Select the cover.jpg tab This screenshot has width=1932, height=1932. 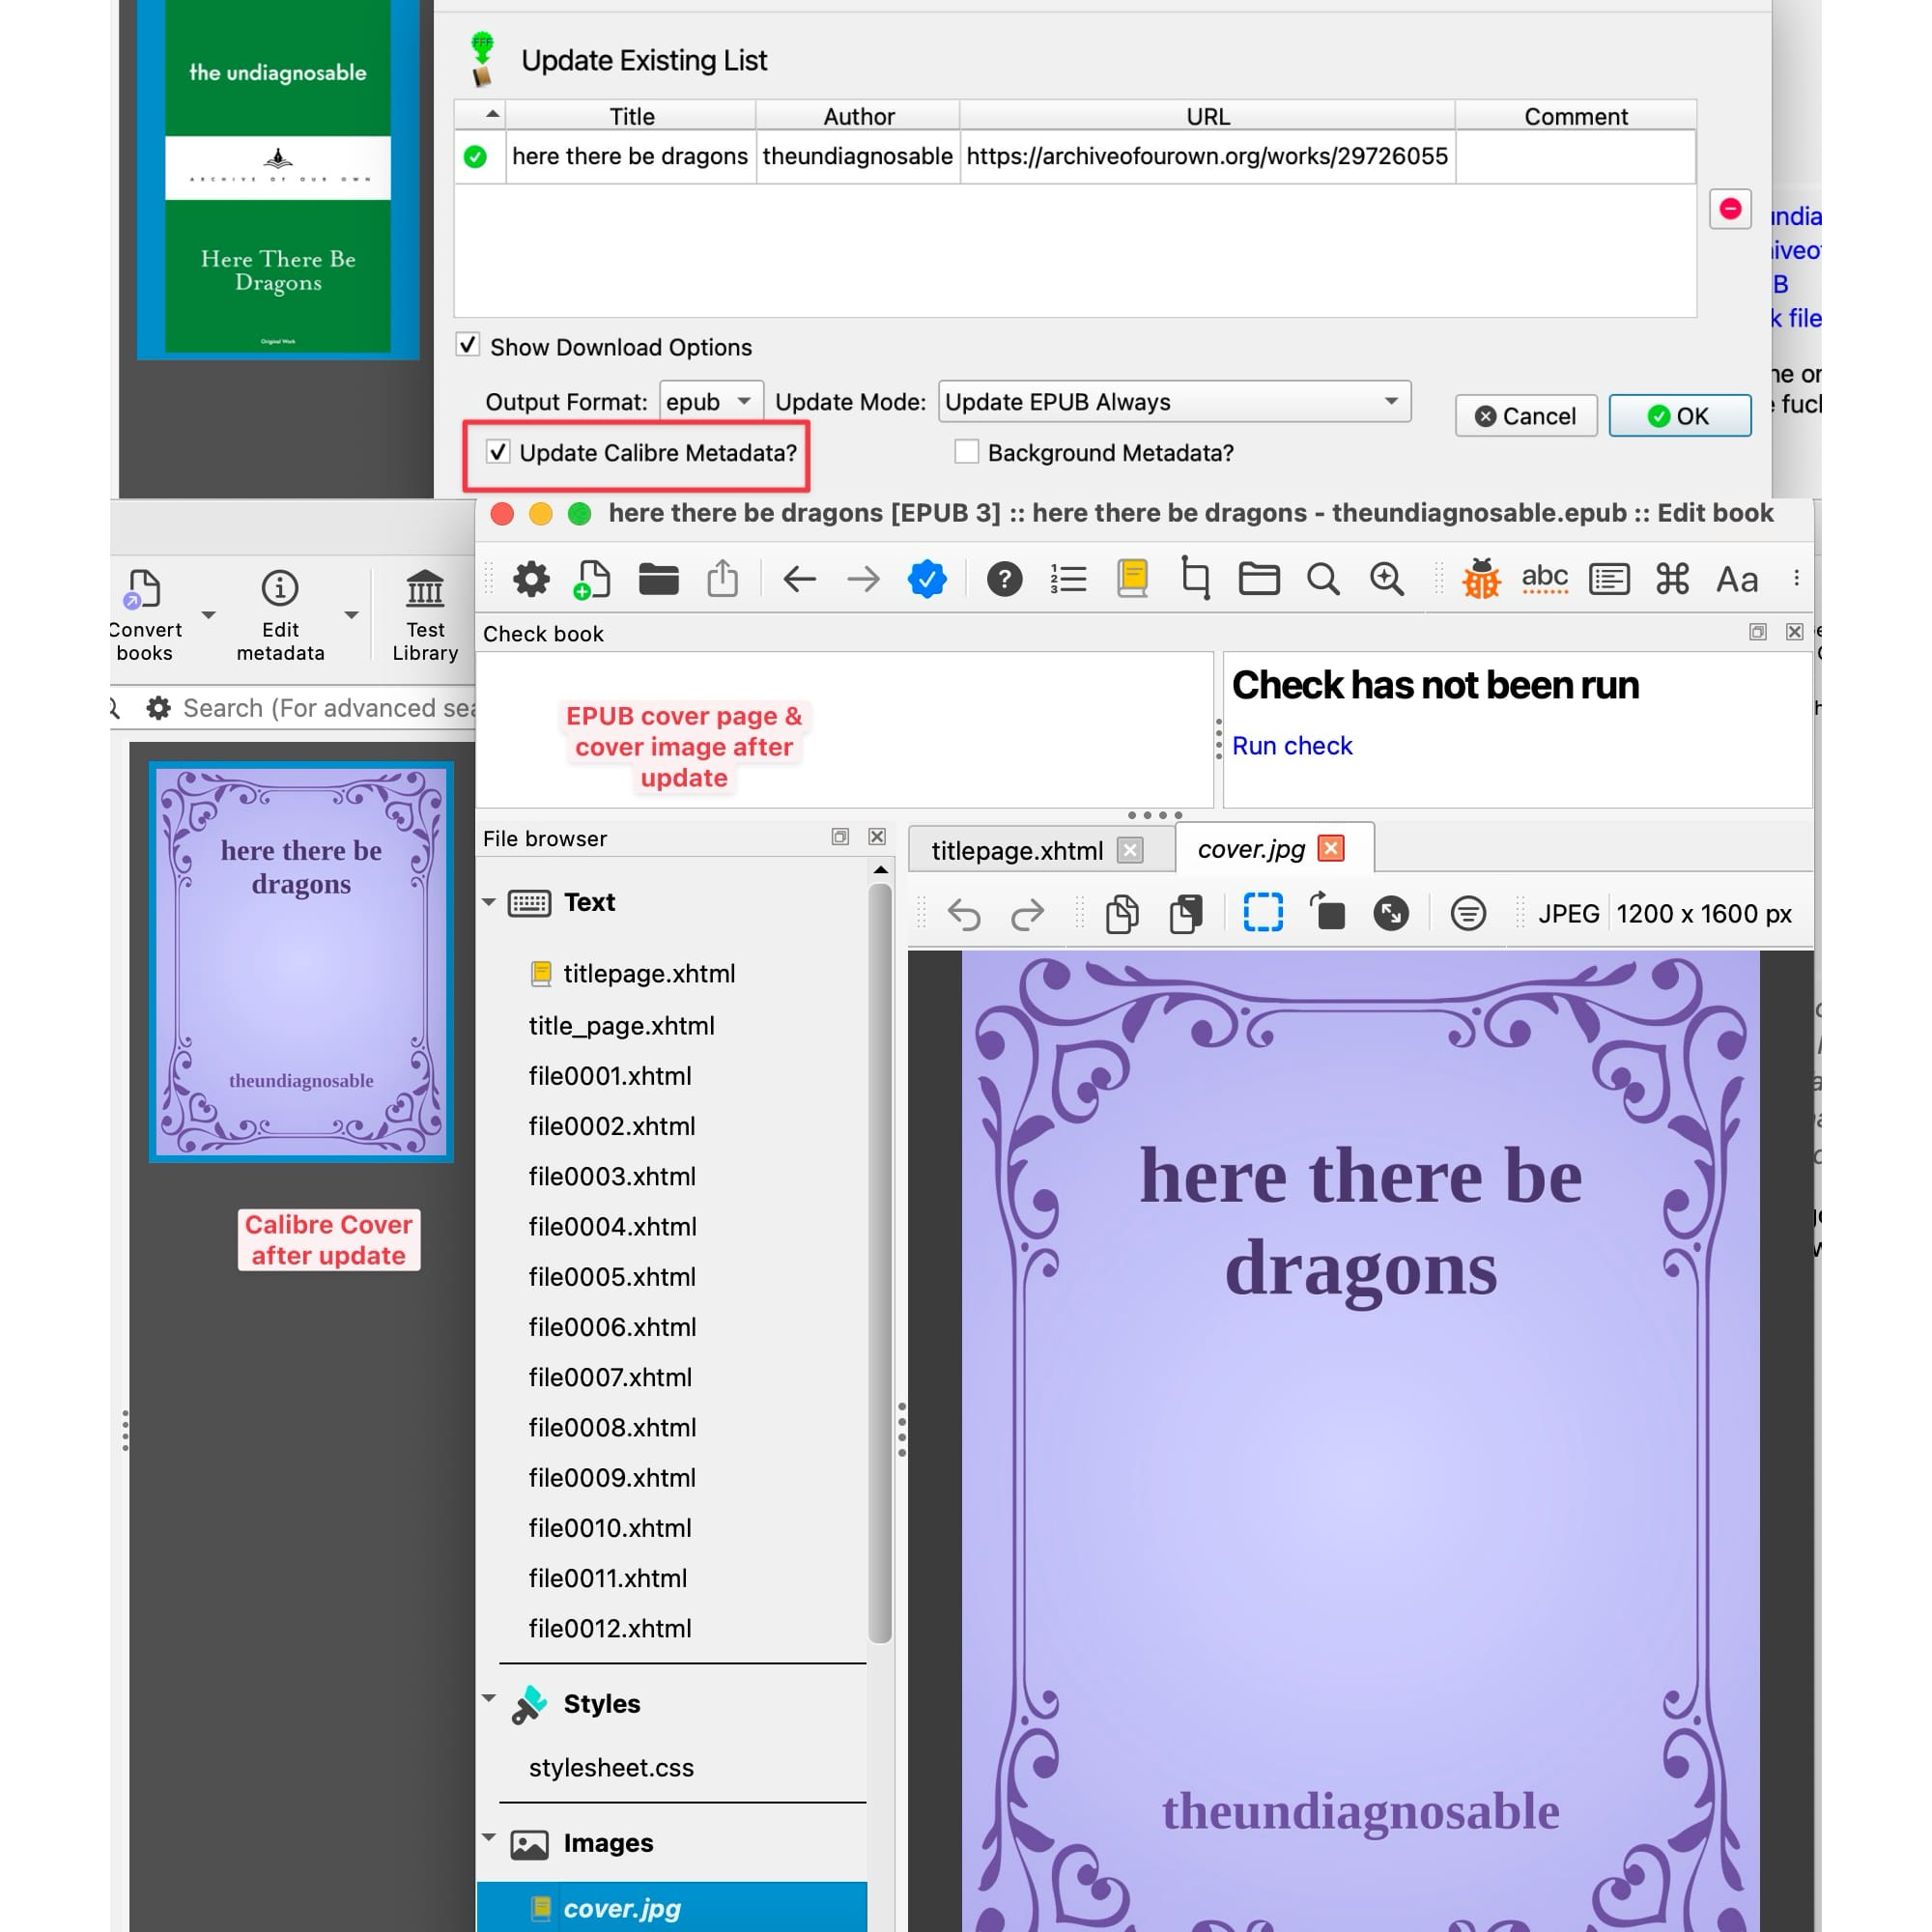click(x=1250, y=849)
